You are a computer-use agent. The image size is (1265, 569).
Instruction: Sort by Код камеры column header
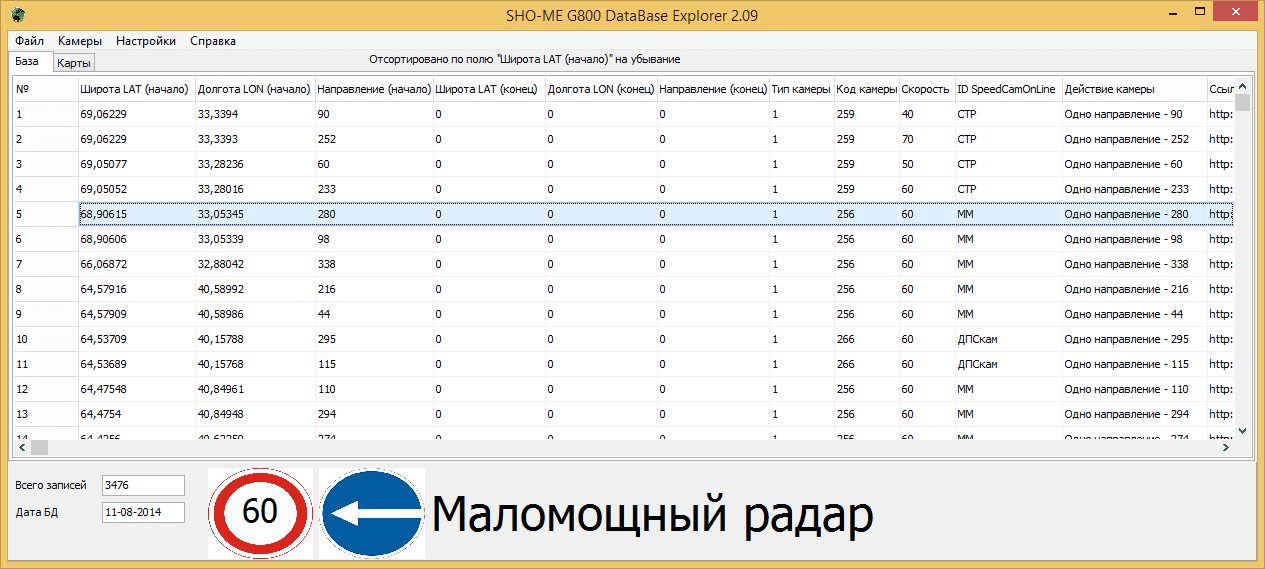pyautogui.click(x=867, y=89)
